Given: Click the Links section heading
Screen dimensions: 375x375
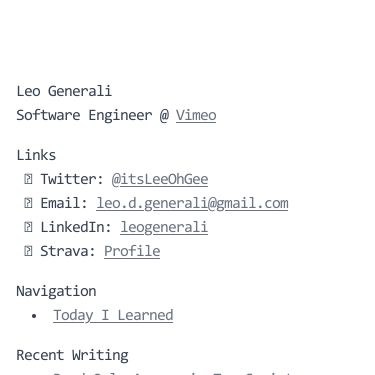Looking at the screenshot, I should (36, 155).
